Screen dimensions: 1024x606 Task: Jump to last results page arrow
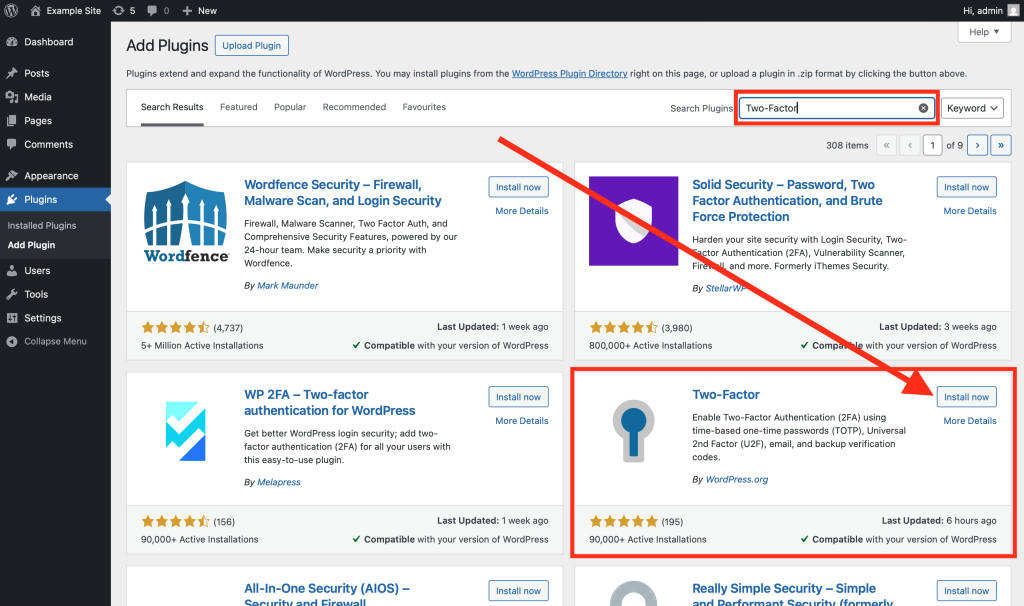coord(1001,145)
